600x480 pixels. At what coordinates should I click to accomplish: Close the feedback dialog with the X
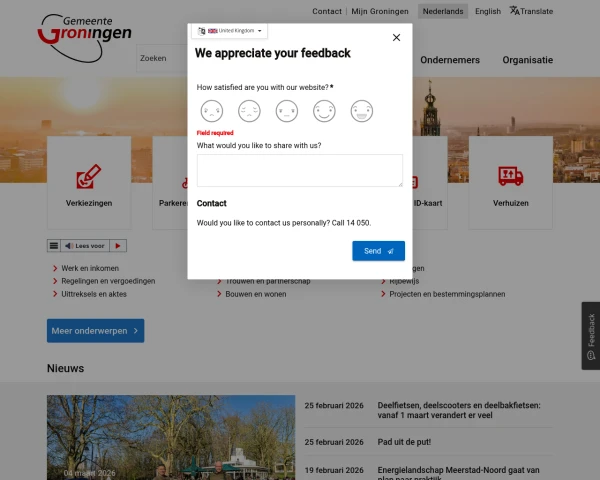point(396,38)
